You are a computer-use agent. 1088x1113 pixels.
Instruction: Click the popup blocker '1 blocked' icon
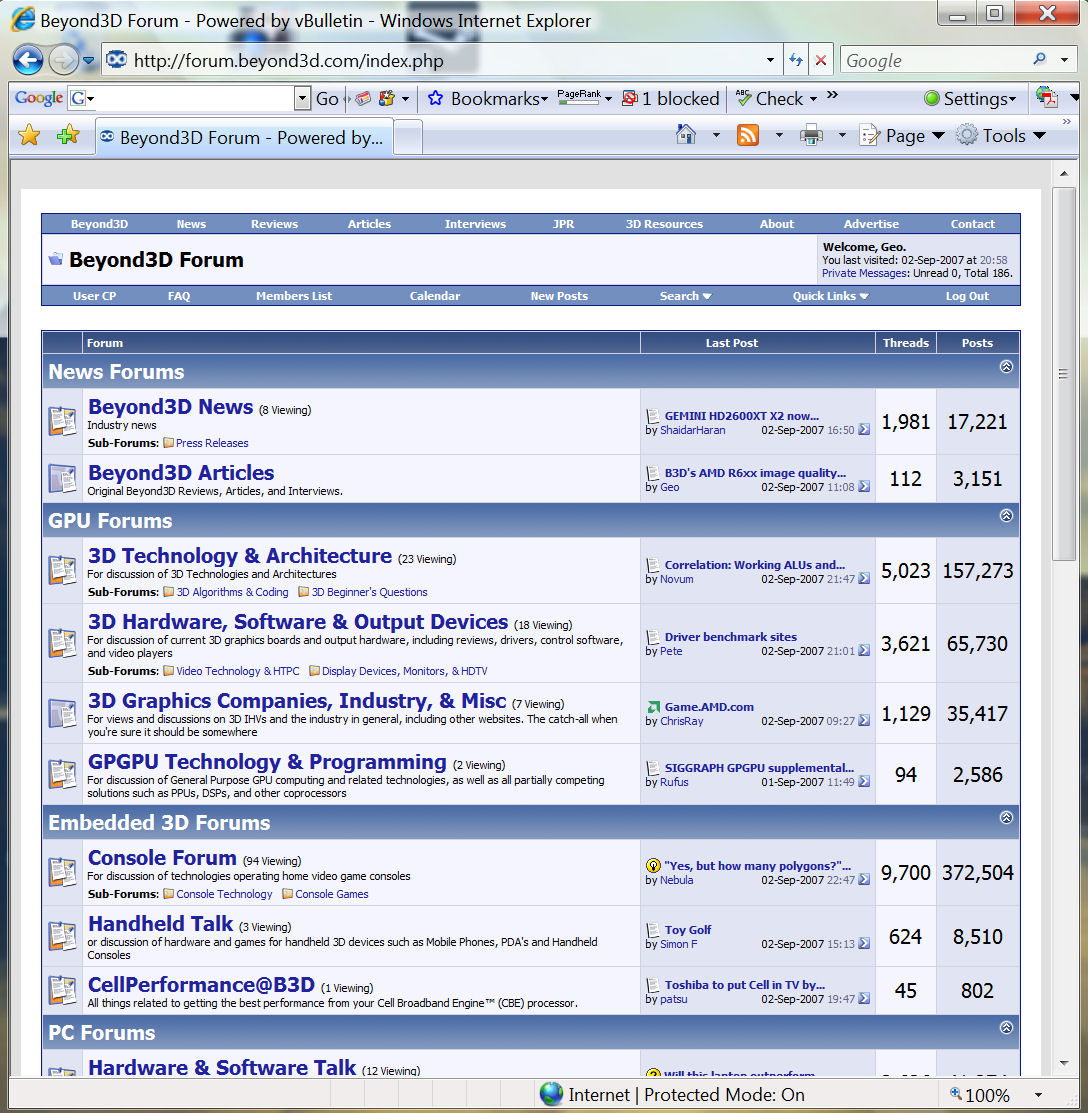tap(629, 99)
